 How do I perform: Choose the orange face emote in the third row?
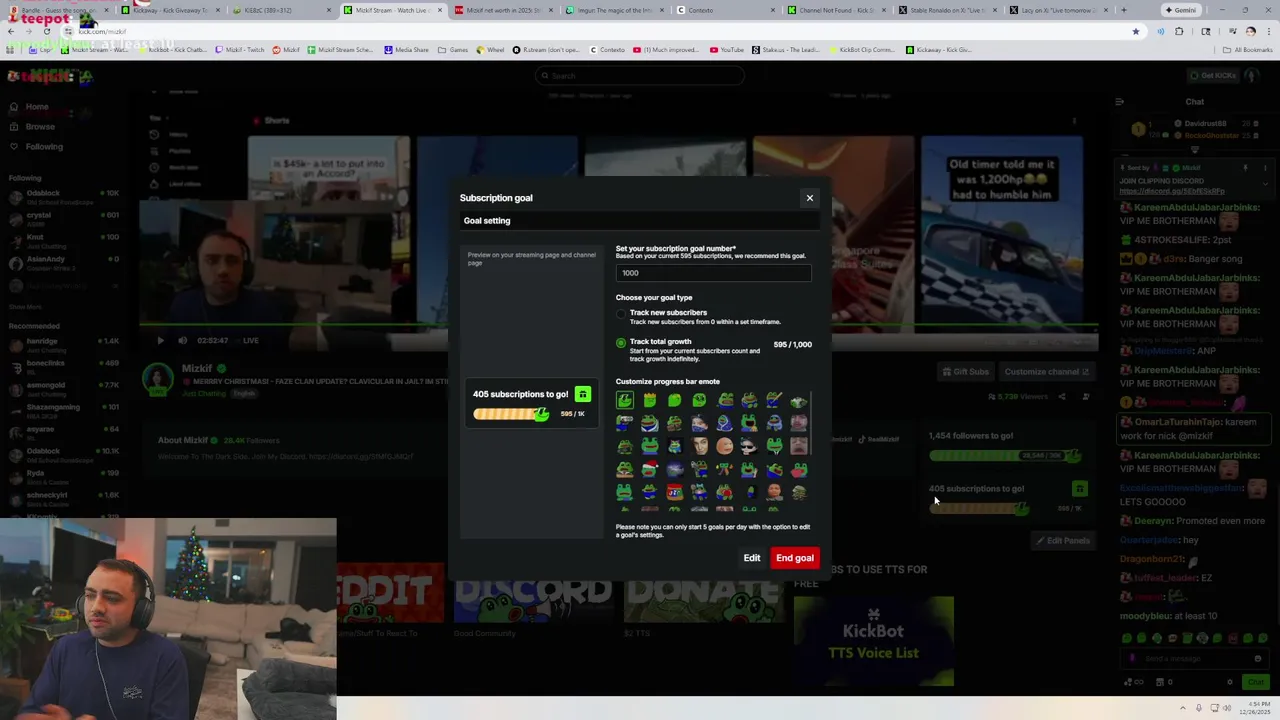point(724,446)
